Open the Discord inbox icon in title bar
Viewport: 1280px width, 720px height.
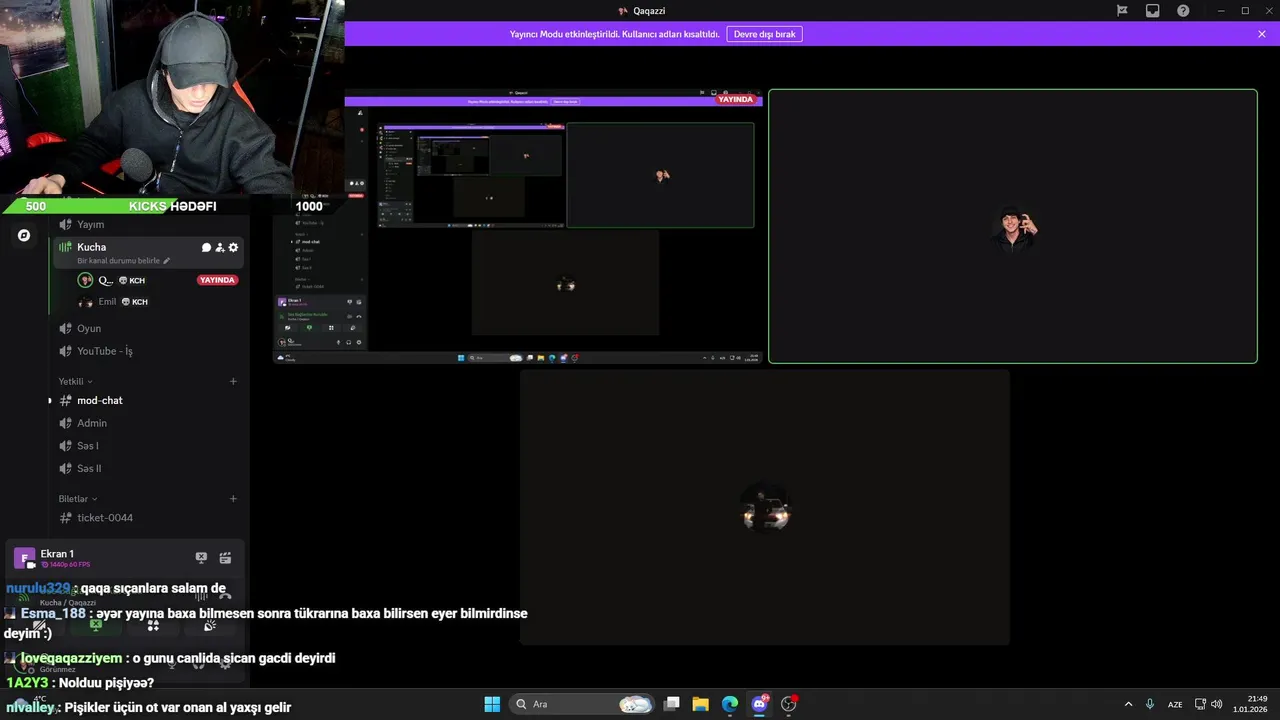tap(1152, 10)
